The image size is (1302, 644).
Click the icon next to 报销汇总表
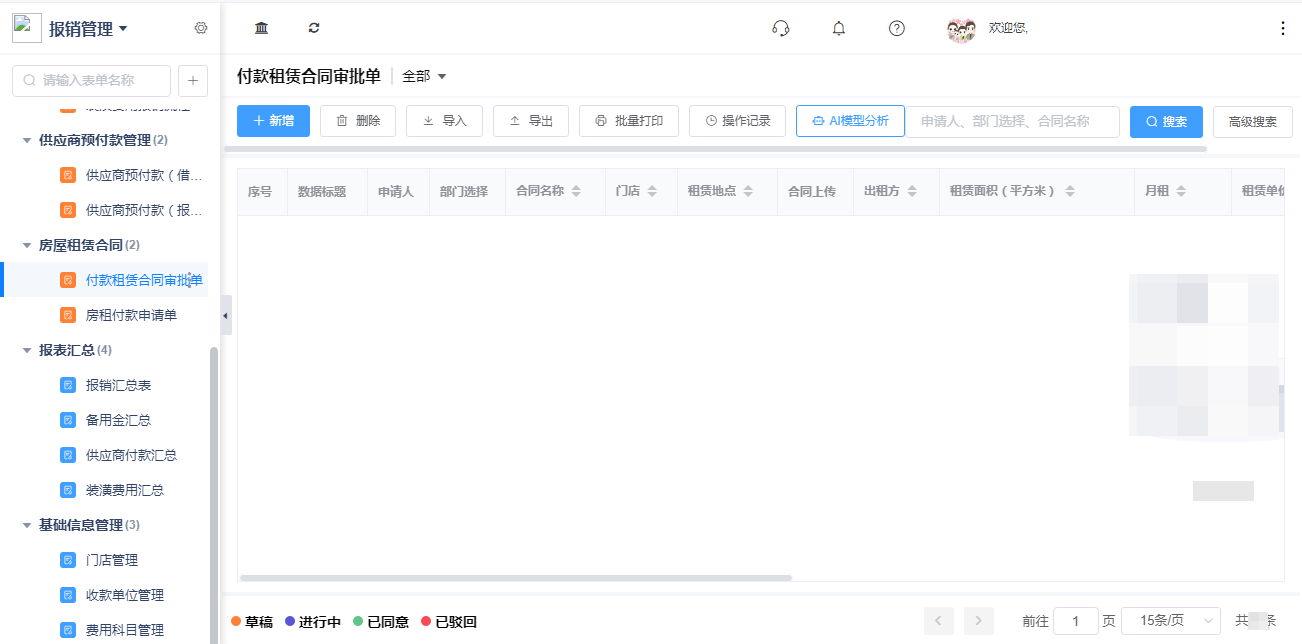click(68, 385)
